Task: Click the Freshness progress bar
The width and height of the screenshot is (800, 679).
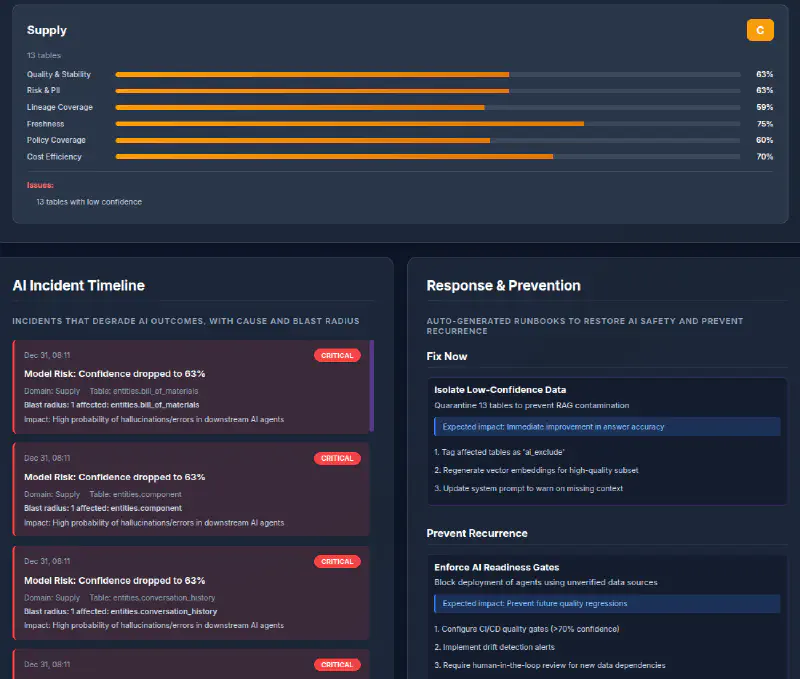Action: (x=428, y=123)
